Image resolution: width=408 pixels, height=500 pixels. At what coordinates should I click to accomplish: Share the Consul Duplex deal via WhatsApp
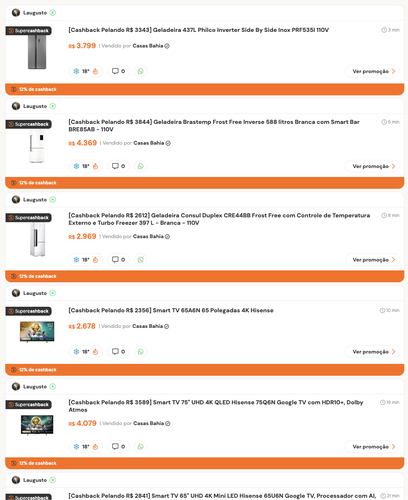pos(140,259)
